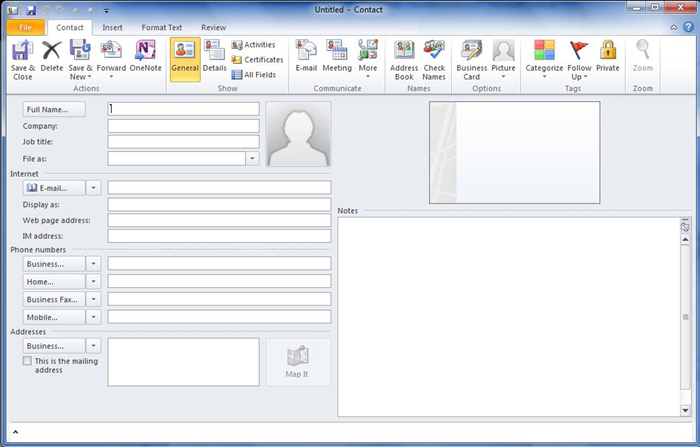Switch to the Review tab

click(213, 28)
